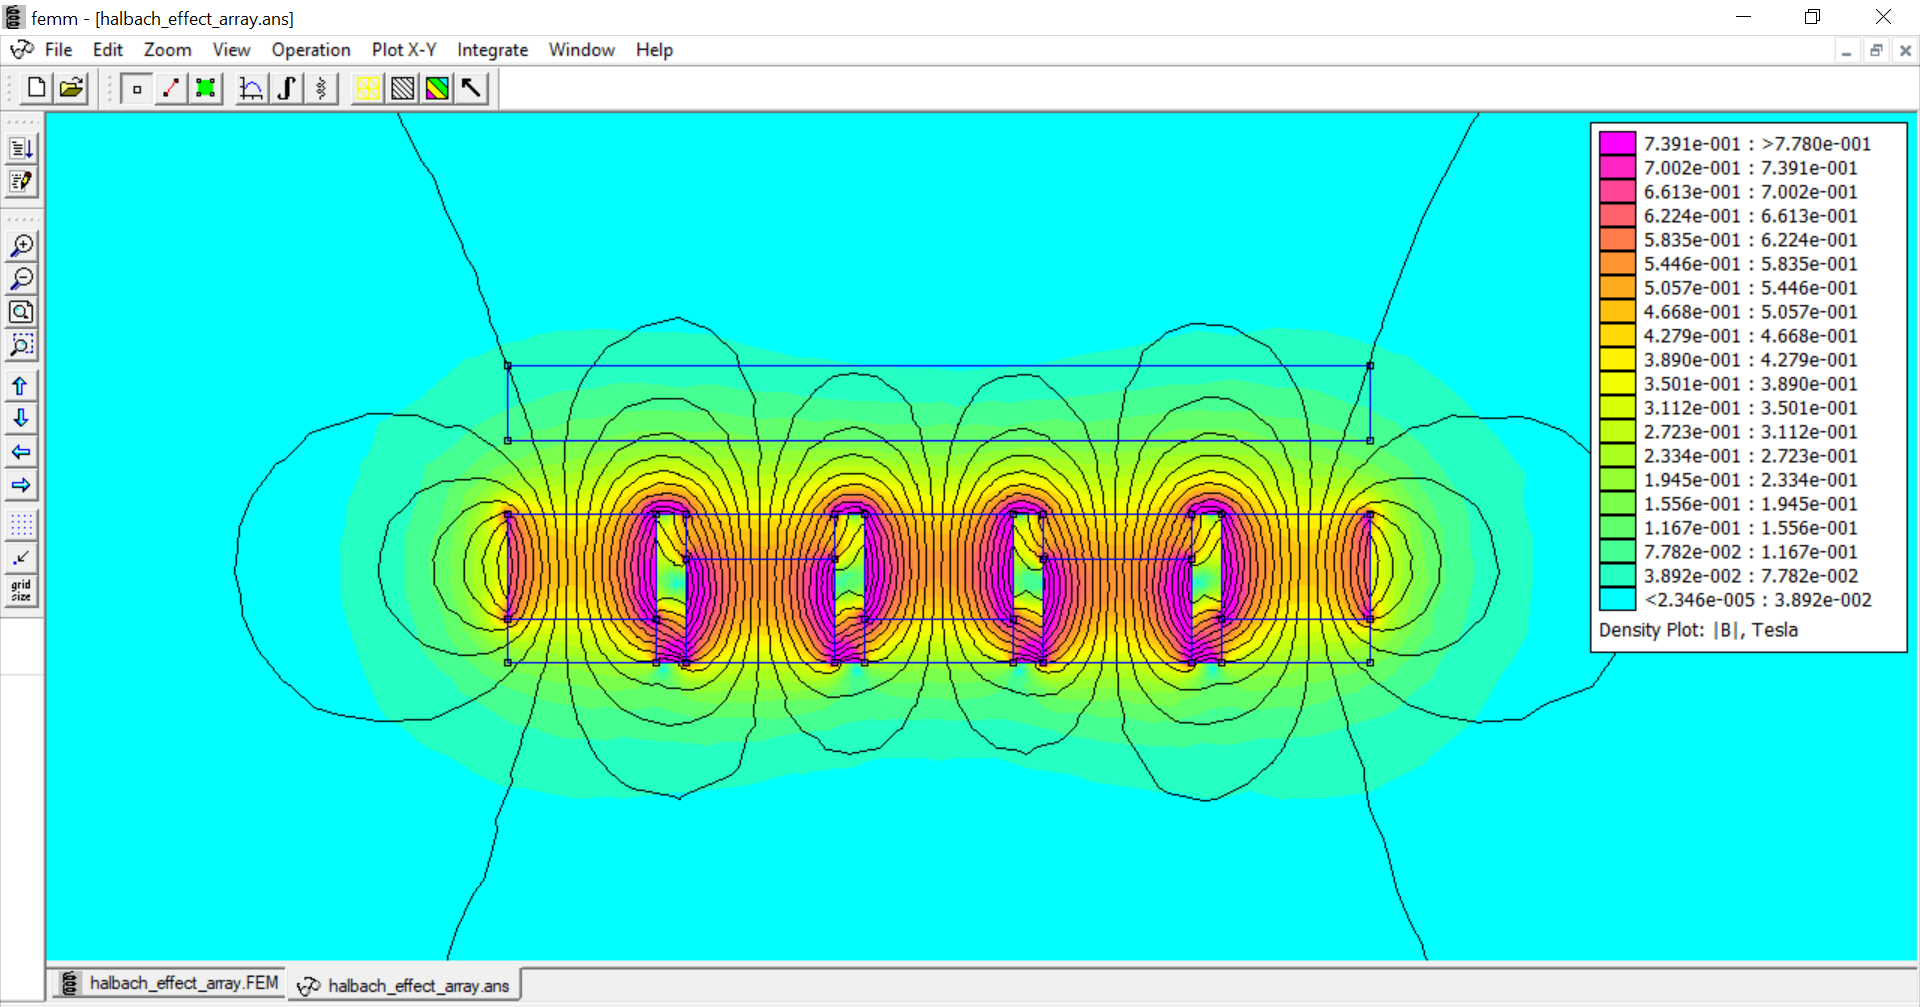Toggle the show grid dotted icon
1920x1007 pixels.
point(21,524)
